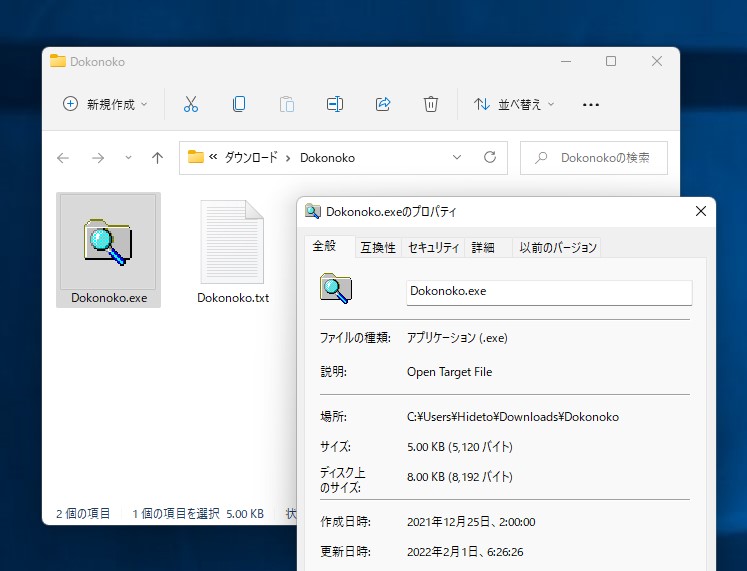This screenshot has width=747, height=571.
Task: Click the Rename icon in toolbar
Action: pos(335,104)
